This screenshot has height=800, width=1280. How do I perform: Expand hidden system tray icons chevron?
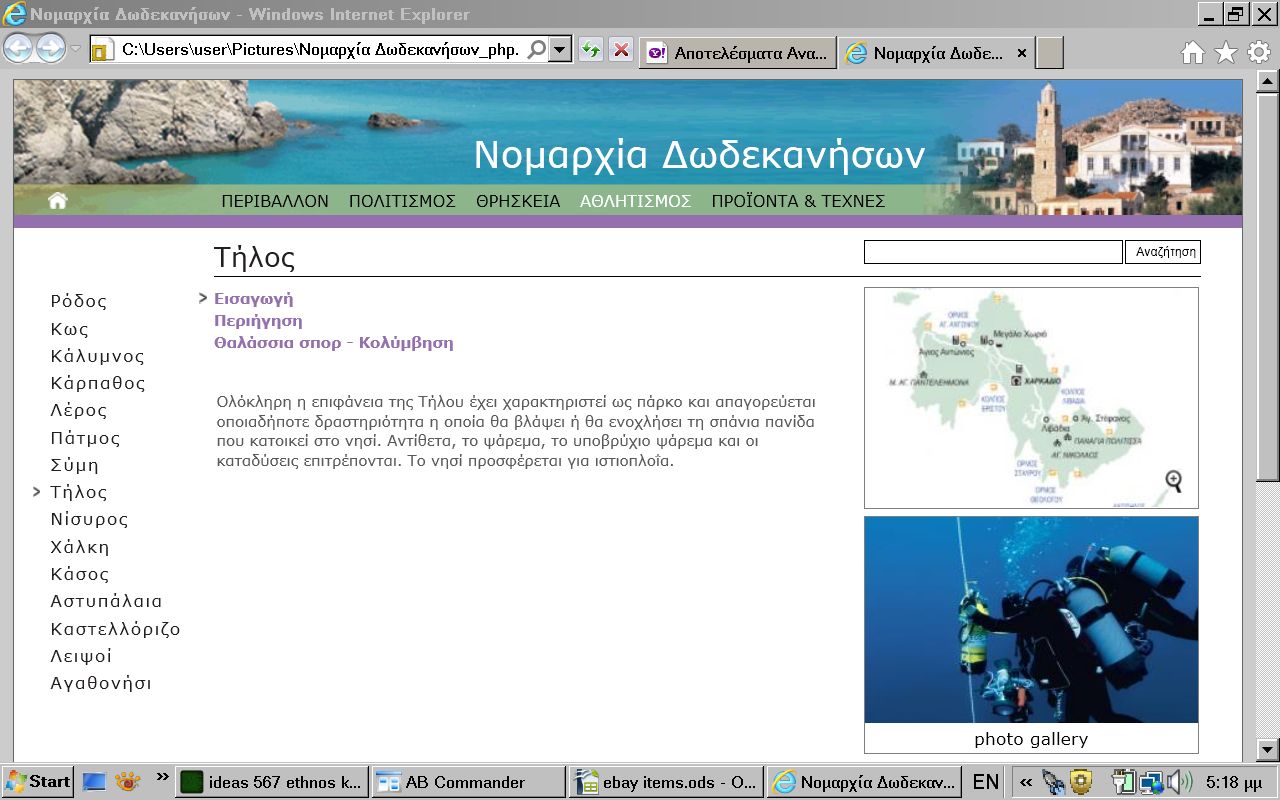(x=1025, y=782)
